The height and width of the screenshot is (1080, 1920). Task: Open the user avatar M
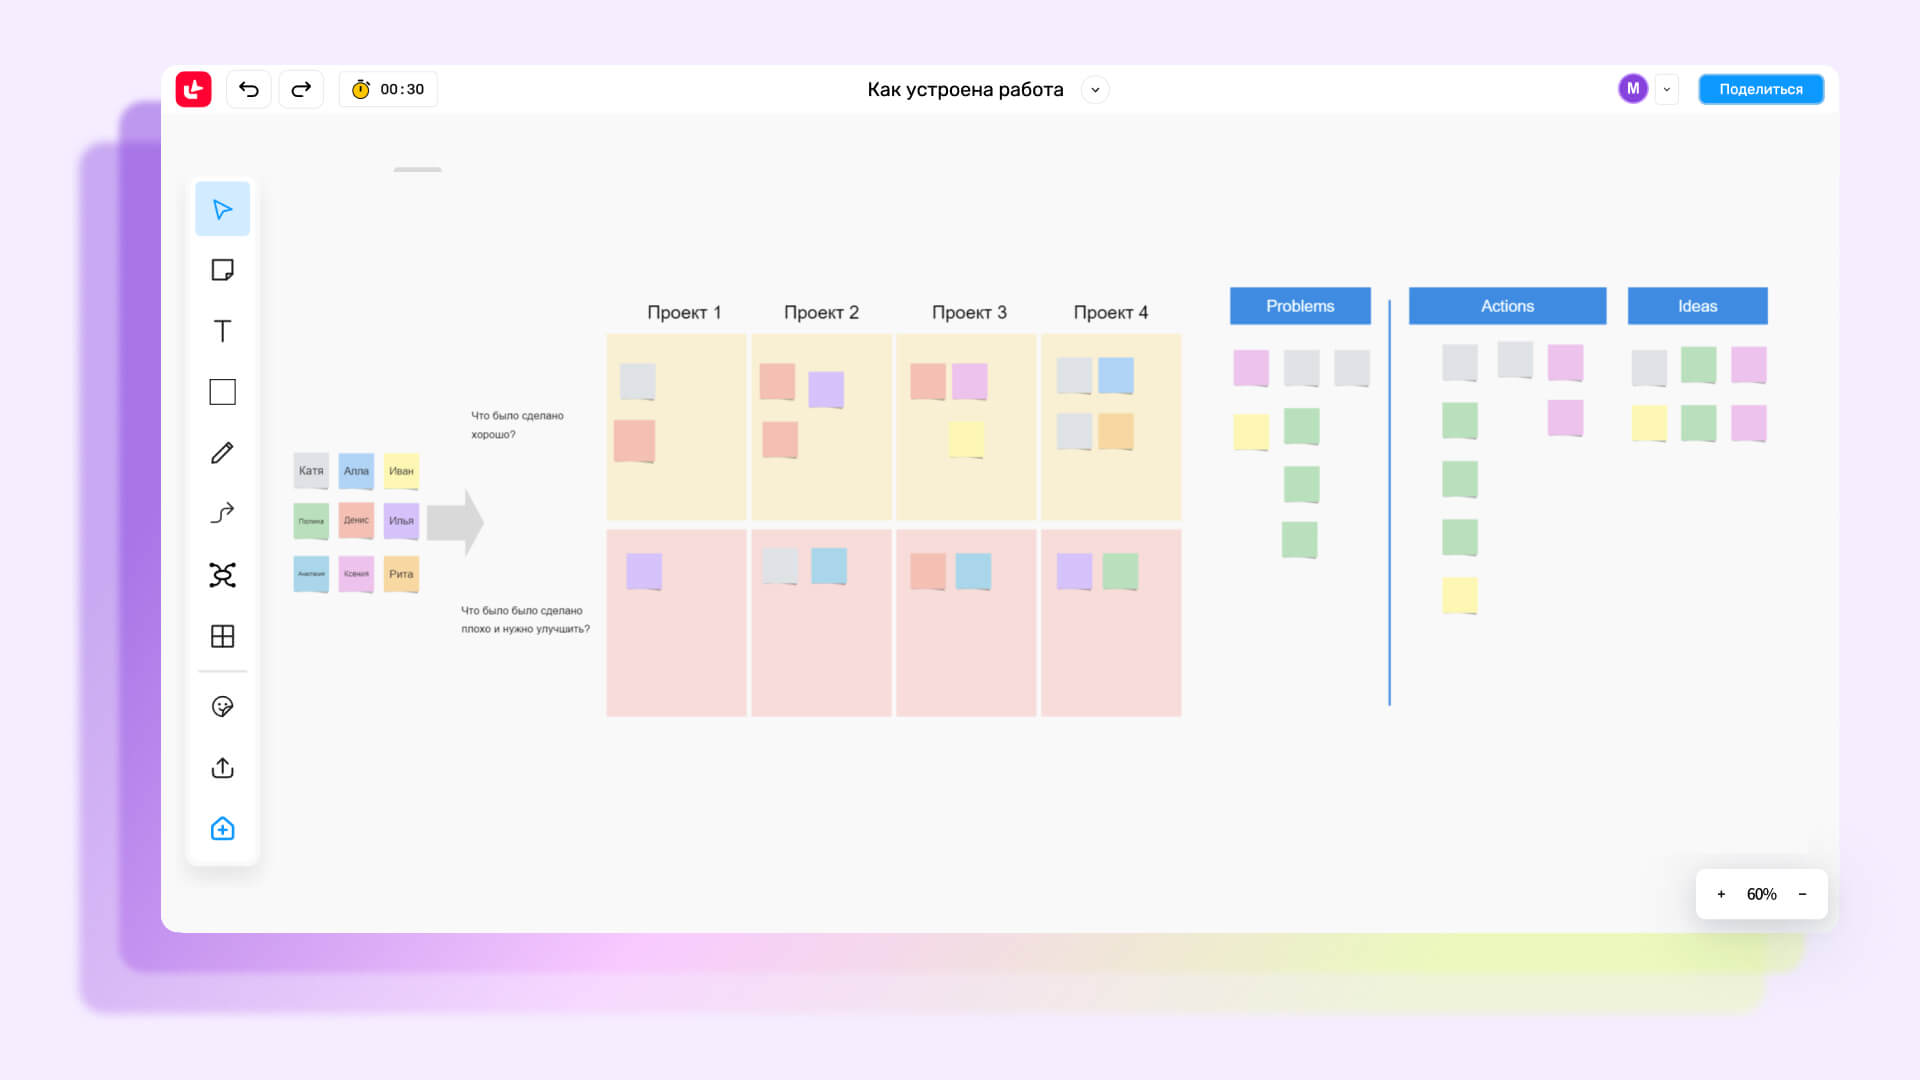(1632, 89)
